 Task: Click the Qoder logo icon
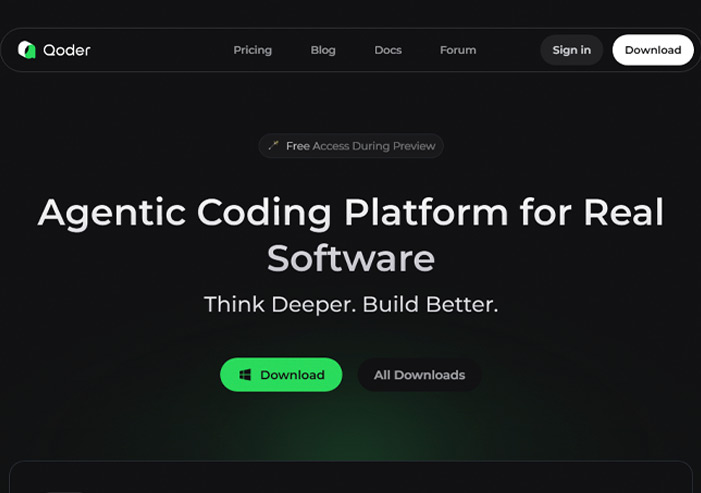(x=26, y=50)
